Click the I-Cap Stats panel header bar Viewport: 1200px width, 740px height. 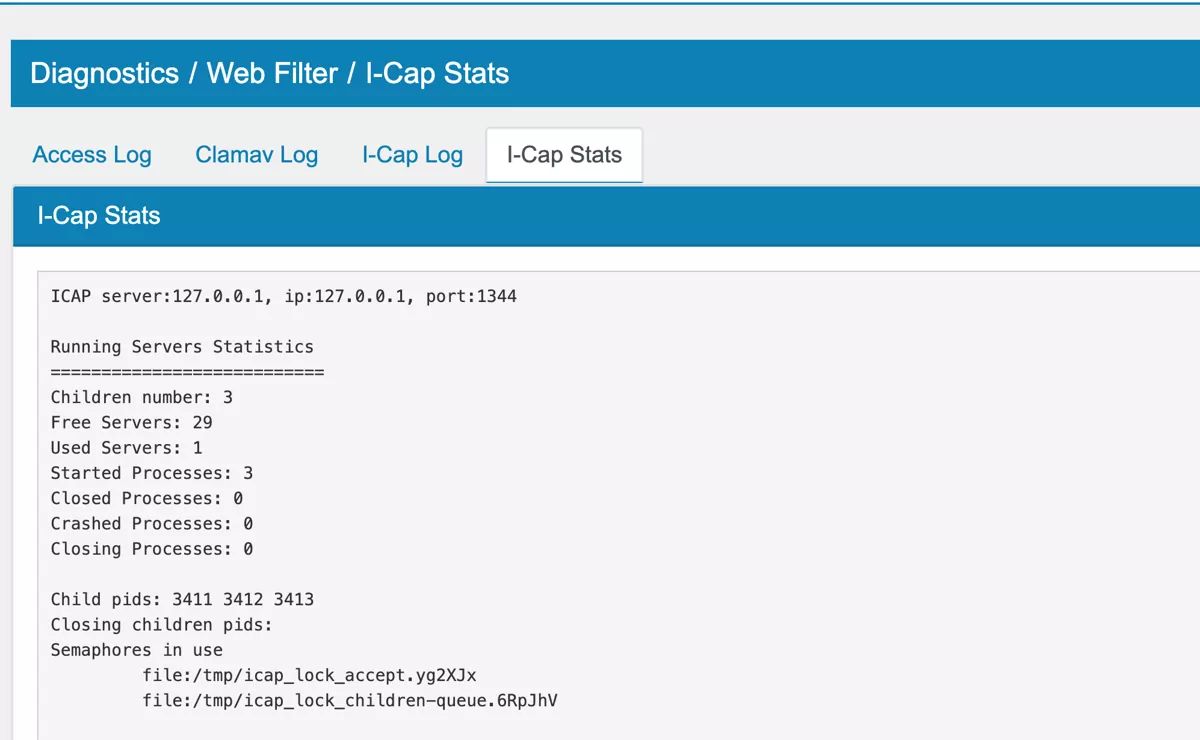98,216
